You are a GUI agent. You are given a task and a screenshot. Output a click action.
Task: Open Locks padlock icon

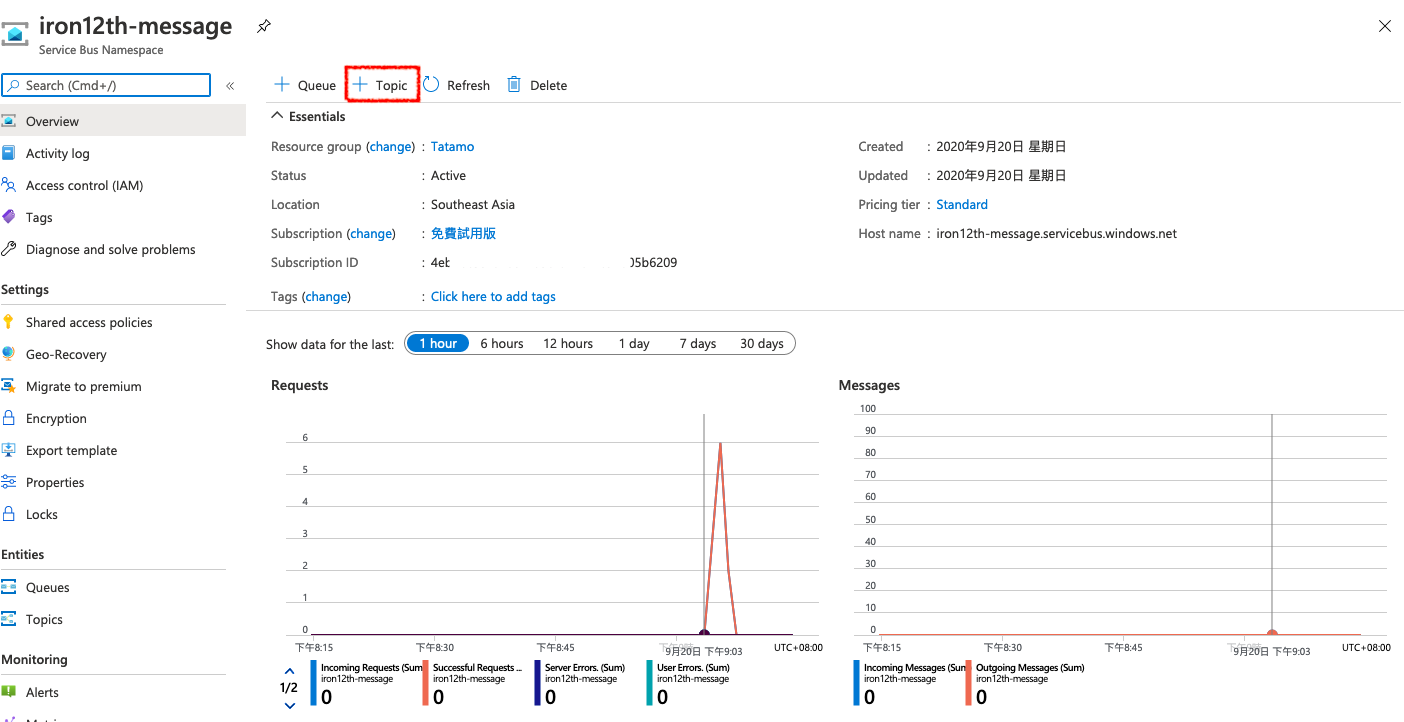point(9,514)
